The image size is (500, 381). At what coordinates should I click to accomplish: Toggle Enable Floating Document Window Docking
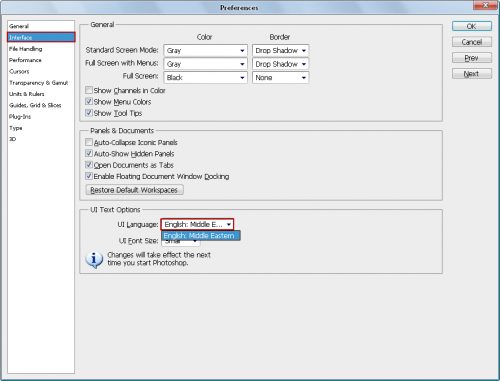(89, 176)
